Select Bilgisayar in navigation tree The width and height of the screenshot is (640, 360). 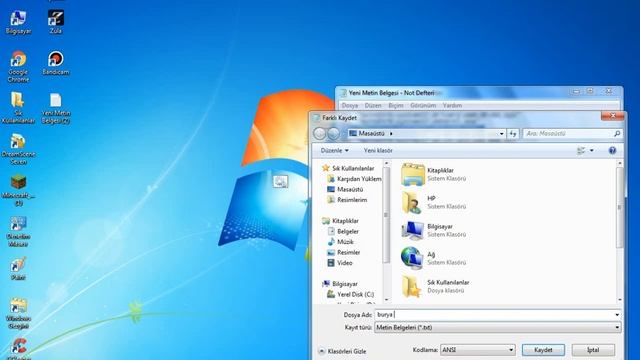click(x=340, y=284)
